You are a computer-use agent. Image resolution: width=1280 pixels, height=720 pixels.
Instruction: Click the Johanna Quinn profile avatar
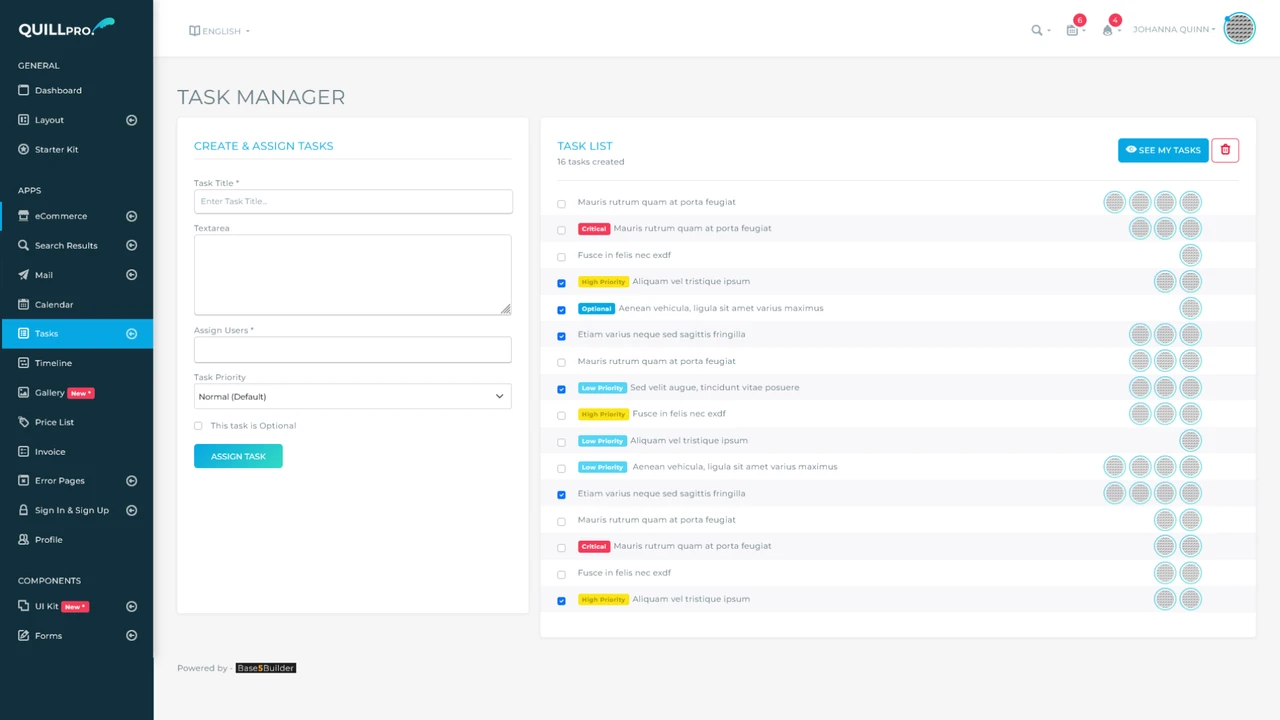tap(1239, 29)
